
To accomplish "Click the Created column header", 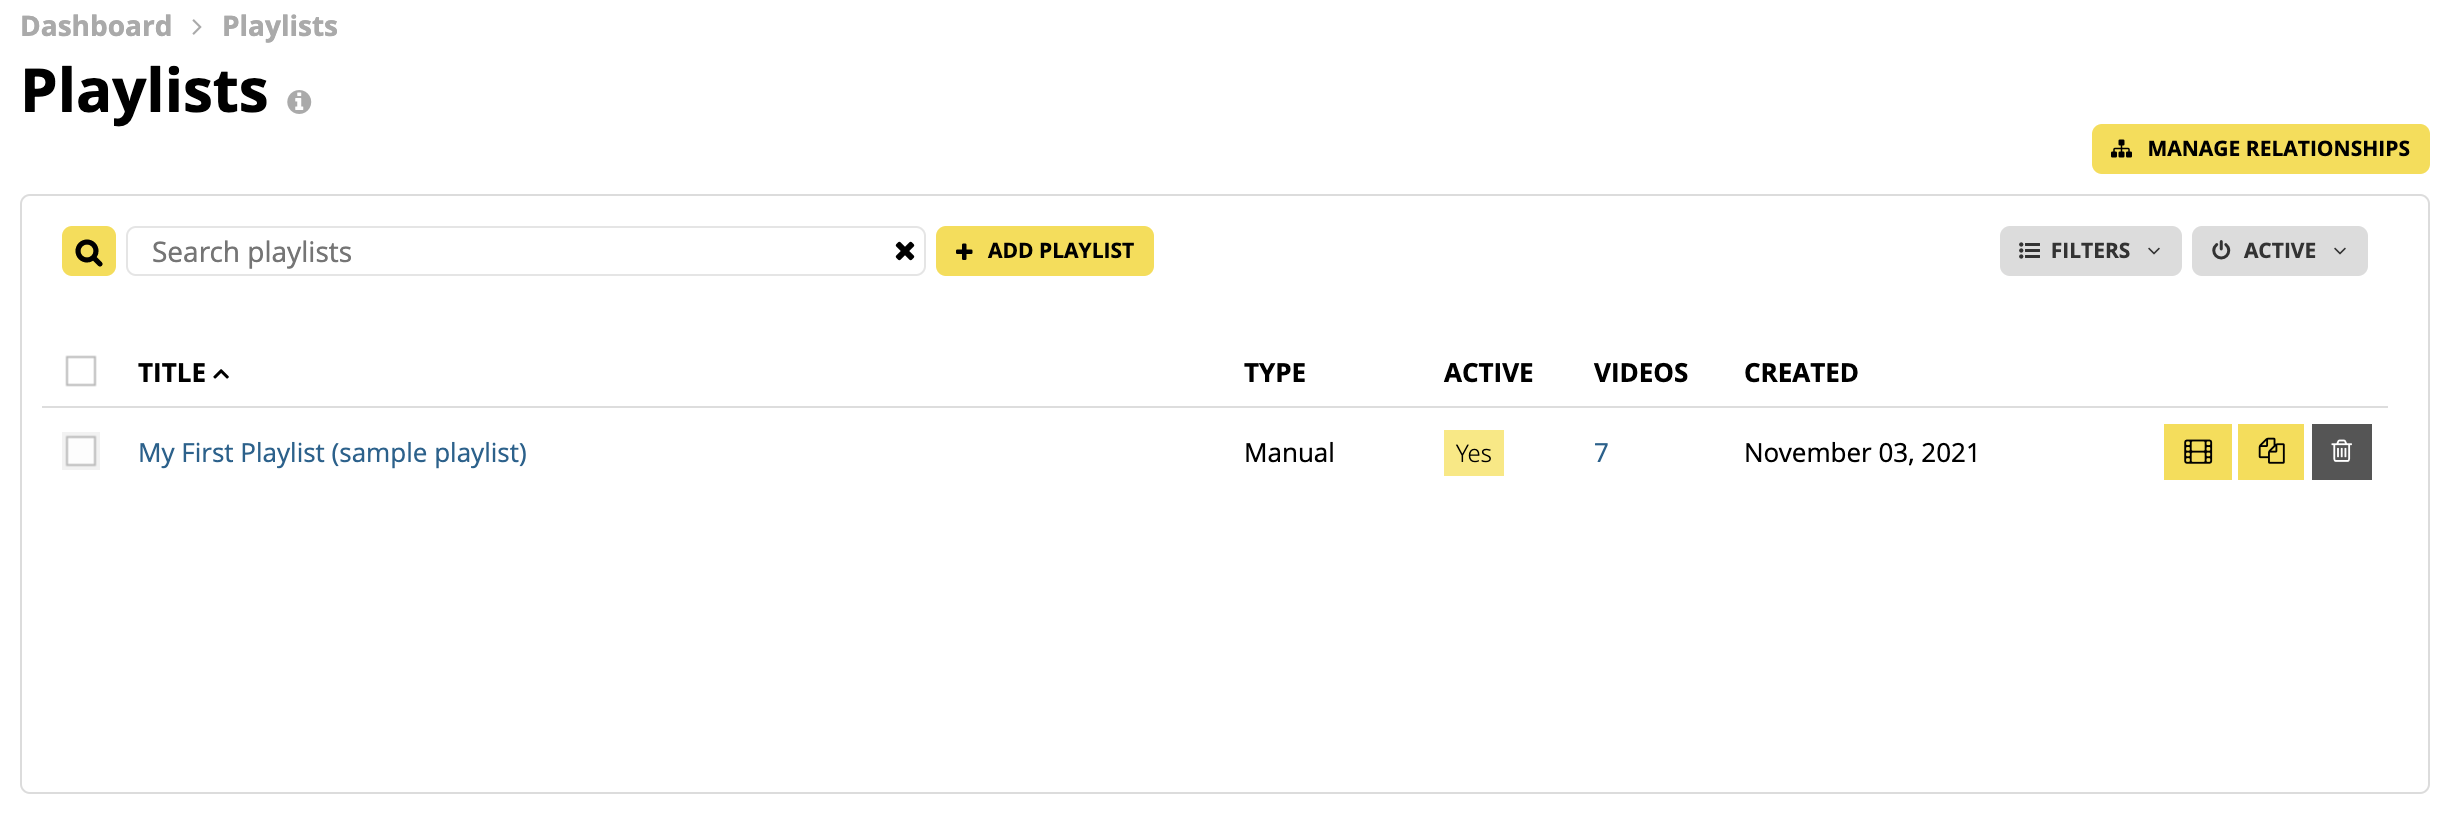I will tap(1801, 373).
